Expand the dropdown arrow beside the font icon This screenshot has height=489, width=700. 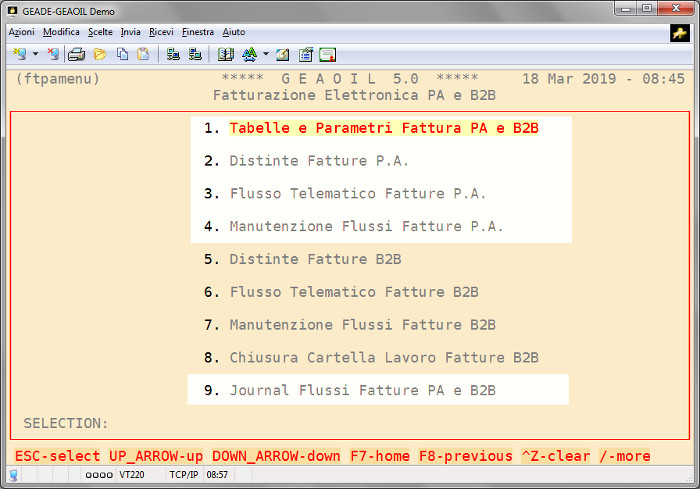click(x=265, y=54)
